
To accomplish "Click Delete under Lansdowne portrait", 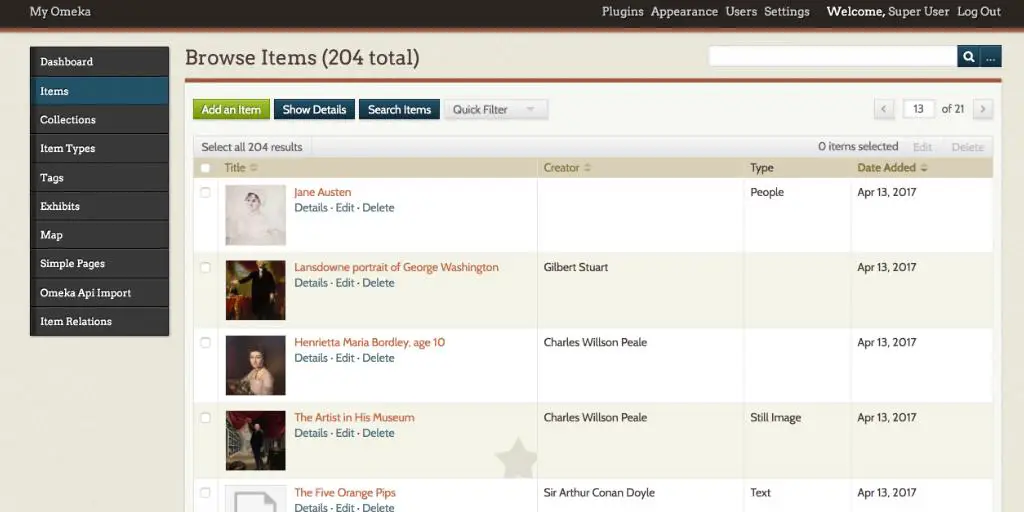I will coord(378,283).
